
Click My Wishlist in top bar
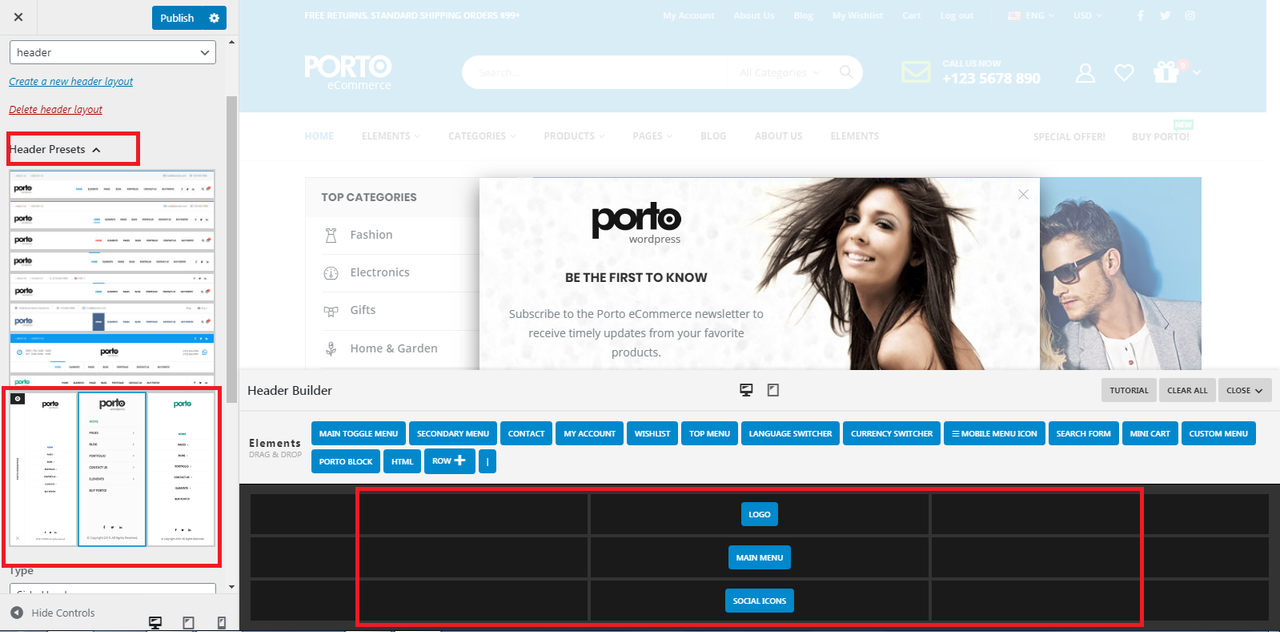point(858,15)
